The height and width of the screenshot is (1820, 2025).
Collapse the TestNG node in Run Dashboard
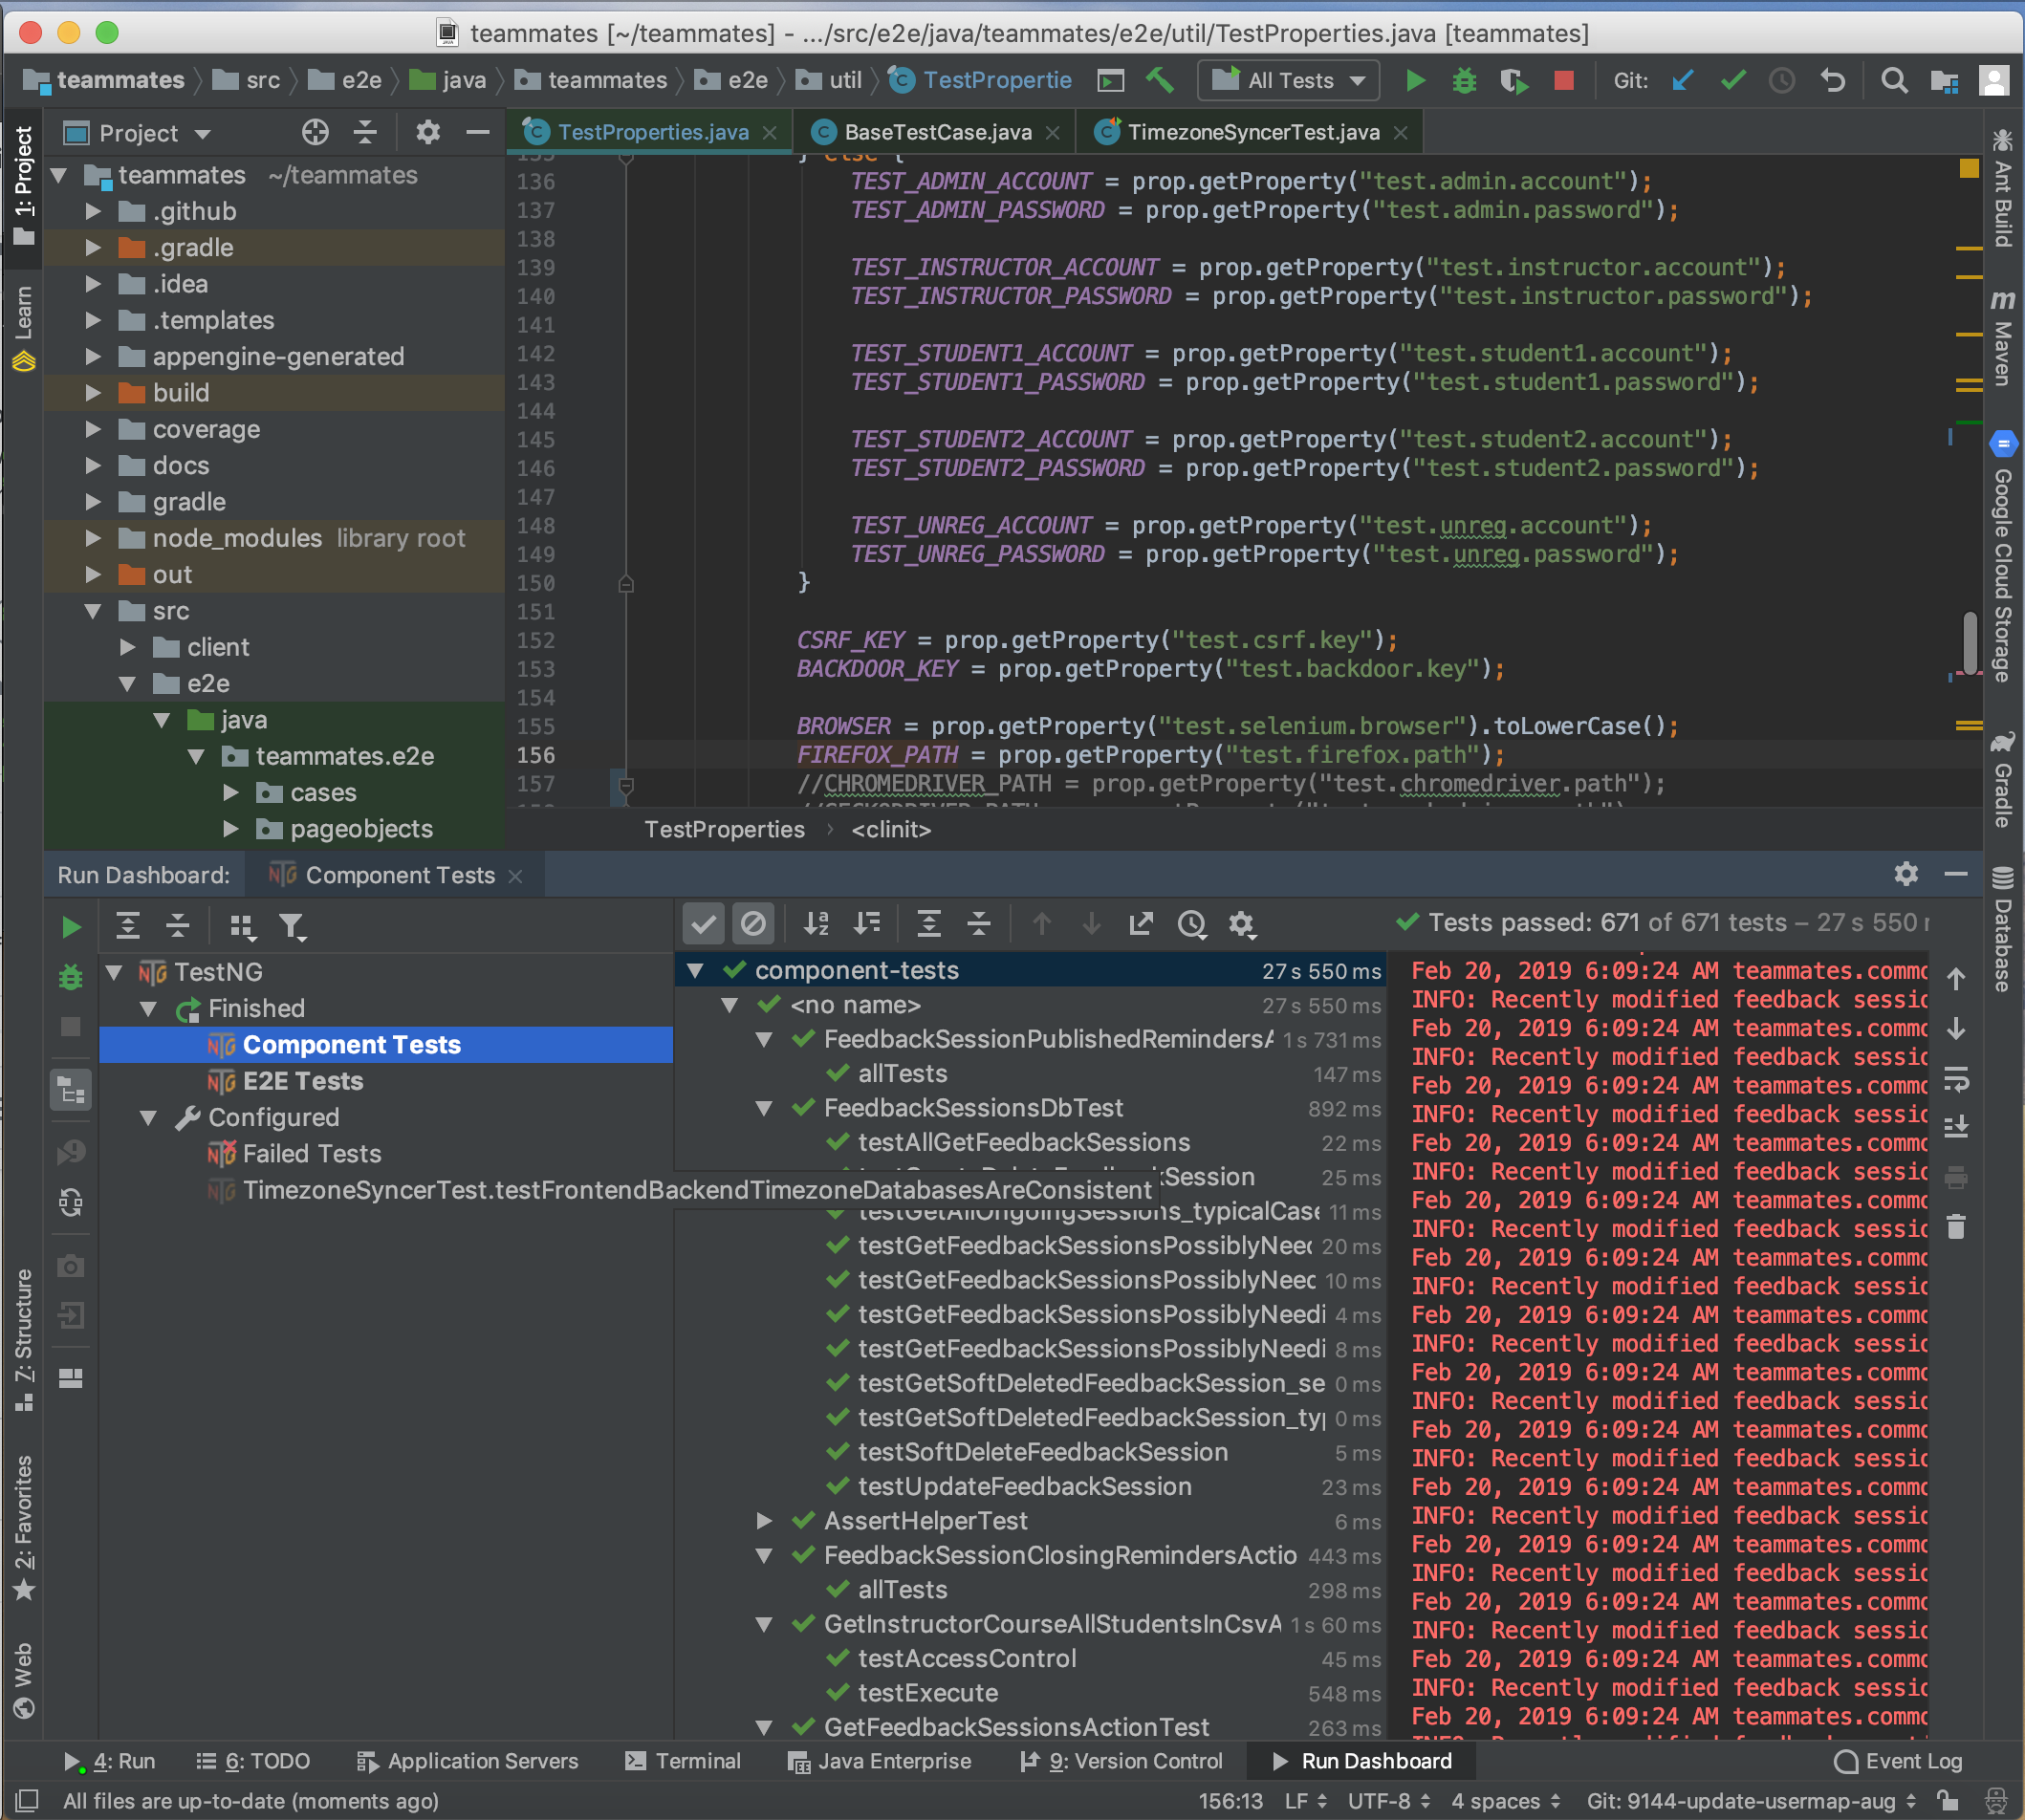[114, 972]
